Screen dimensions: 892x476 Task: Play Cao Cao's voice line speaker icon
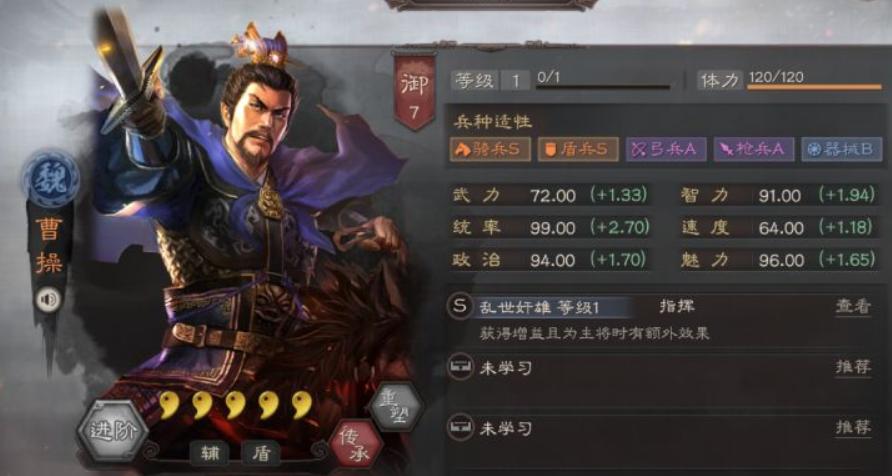48,300
